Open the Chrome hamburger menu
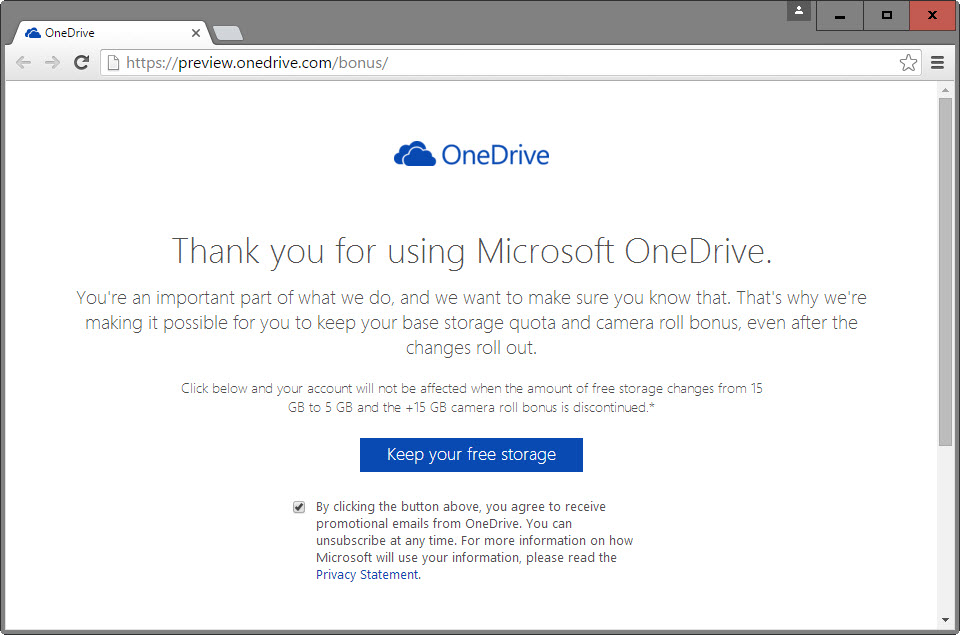 click(x=937, y=62)
